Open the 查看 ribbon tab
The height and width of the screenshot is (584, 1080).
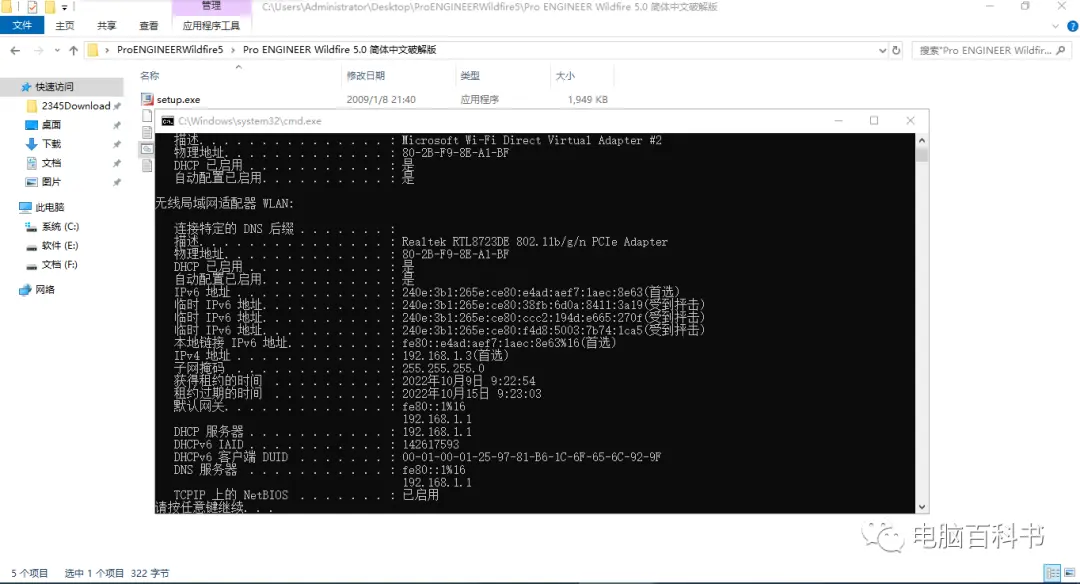click(x=149, y=25)
